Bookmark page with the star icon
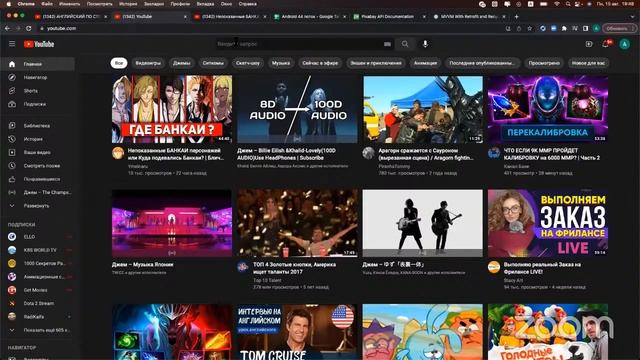This screenshot has height=360, width=640. pos(530,29)
